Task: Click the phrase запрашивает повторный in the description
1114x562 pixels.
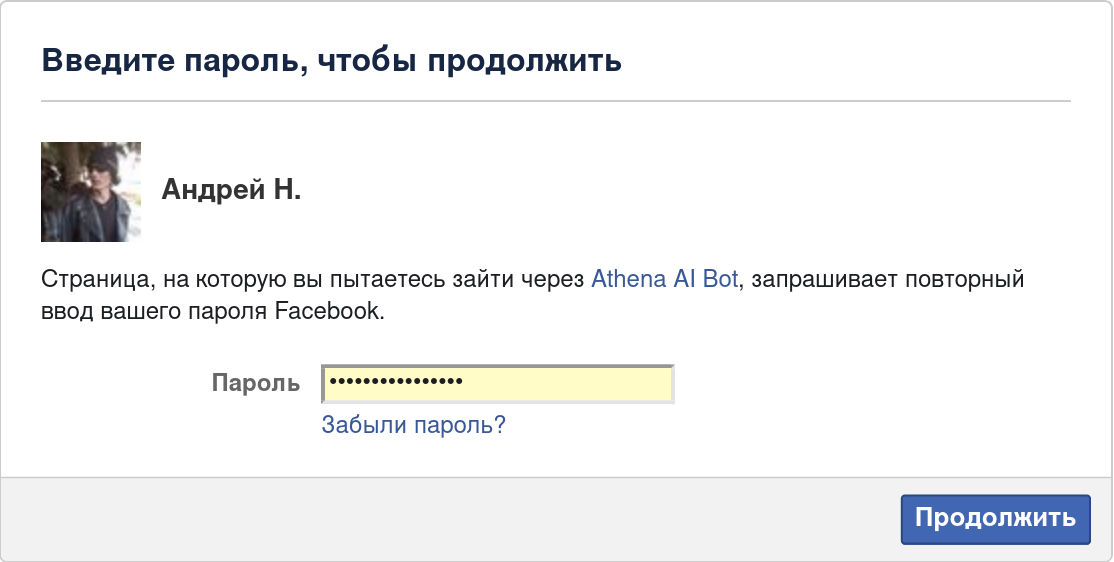Action: pyautogui.click(x=887, y=279)
